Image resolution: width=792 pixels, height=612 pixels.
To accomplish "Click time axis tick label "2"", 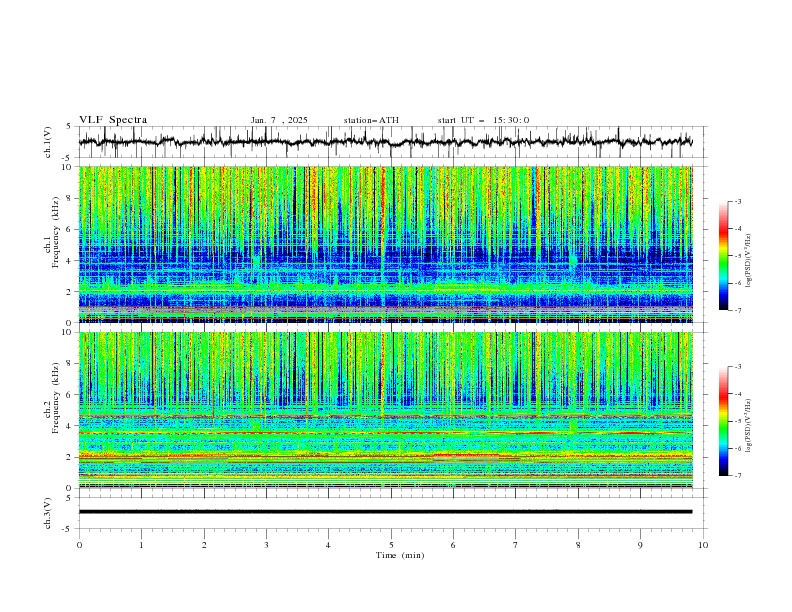I will [x=204, y=545].
